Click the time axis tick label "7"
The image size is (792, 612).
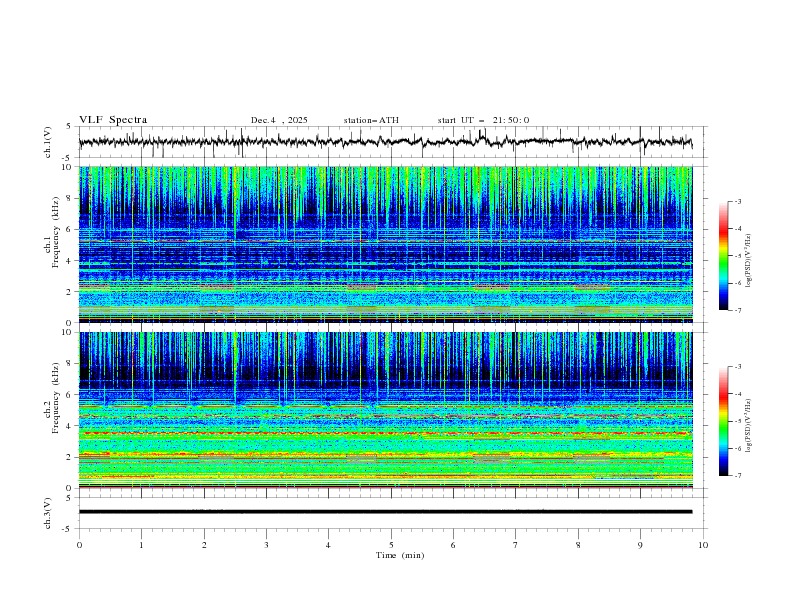pos(516,545)
